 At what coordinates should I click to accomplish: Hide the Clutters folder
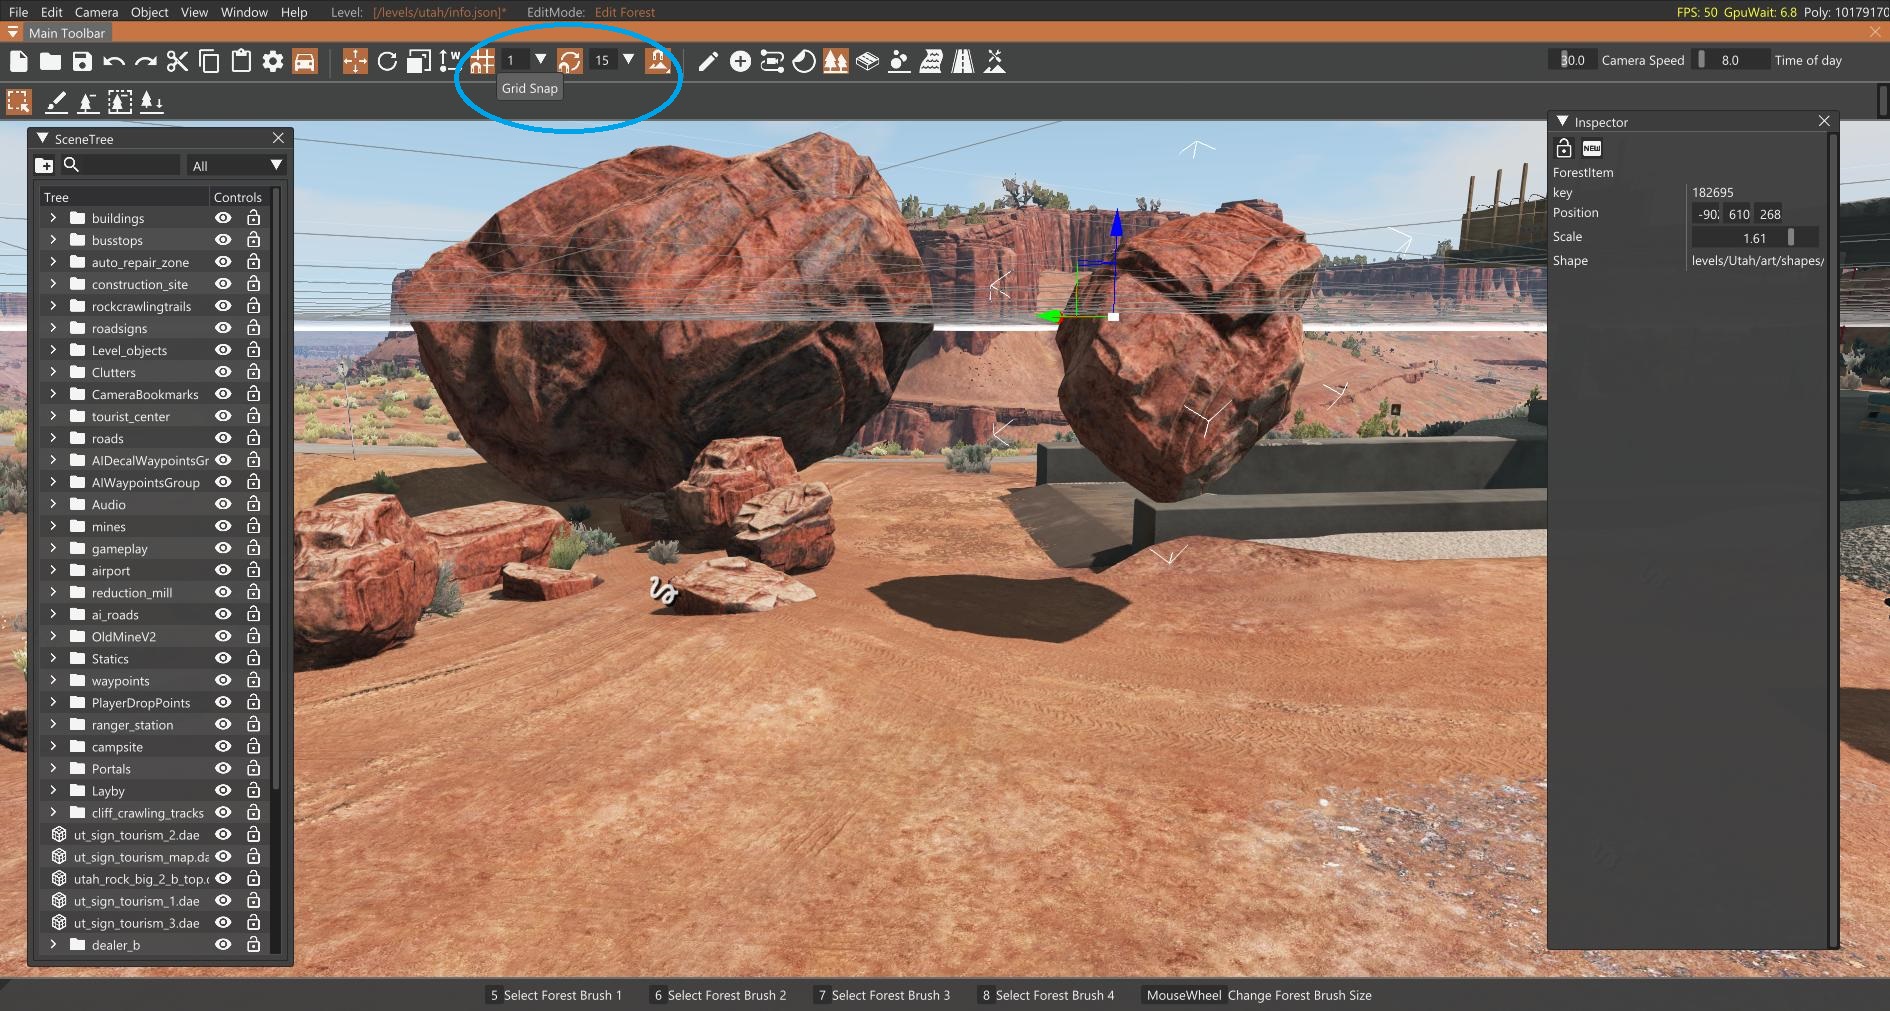(x=223, y=372)
